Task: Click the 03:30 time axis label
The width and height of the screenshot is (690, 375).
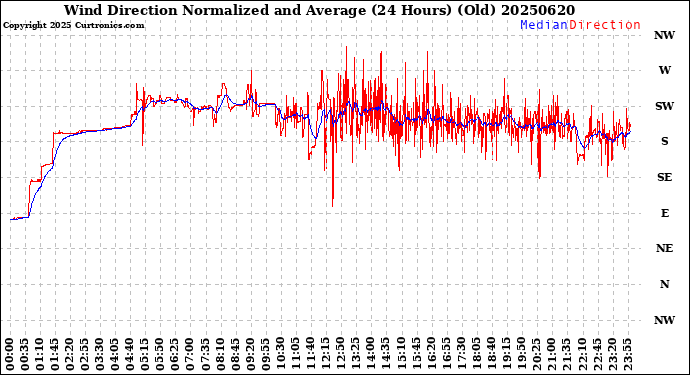Action: click(99, 355)
